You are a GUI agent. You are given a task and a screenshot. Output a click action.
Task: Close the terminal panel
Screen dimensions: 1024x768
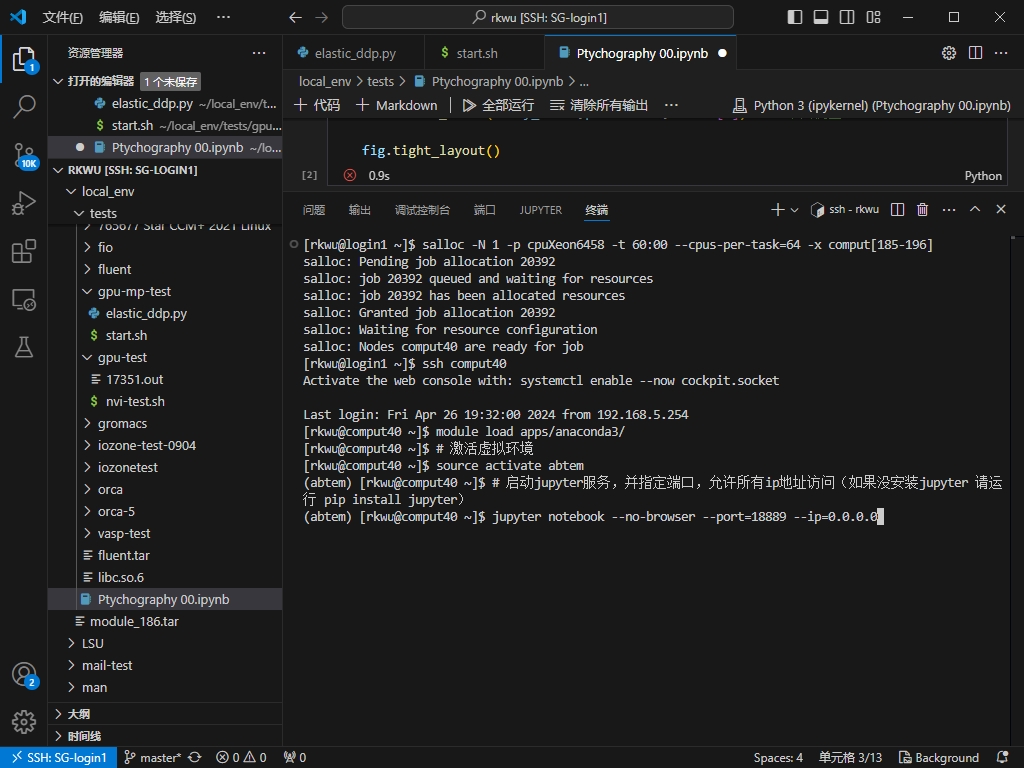pyautogui.click(x=1001, y=209)
